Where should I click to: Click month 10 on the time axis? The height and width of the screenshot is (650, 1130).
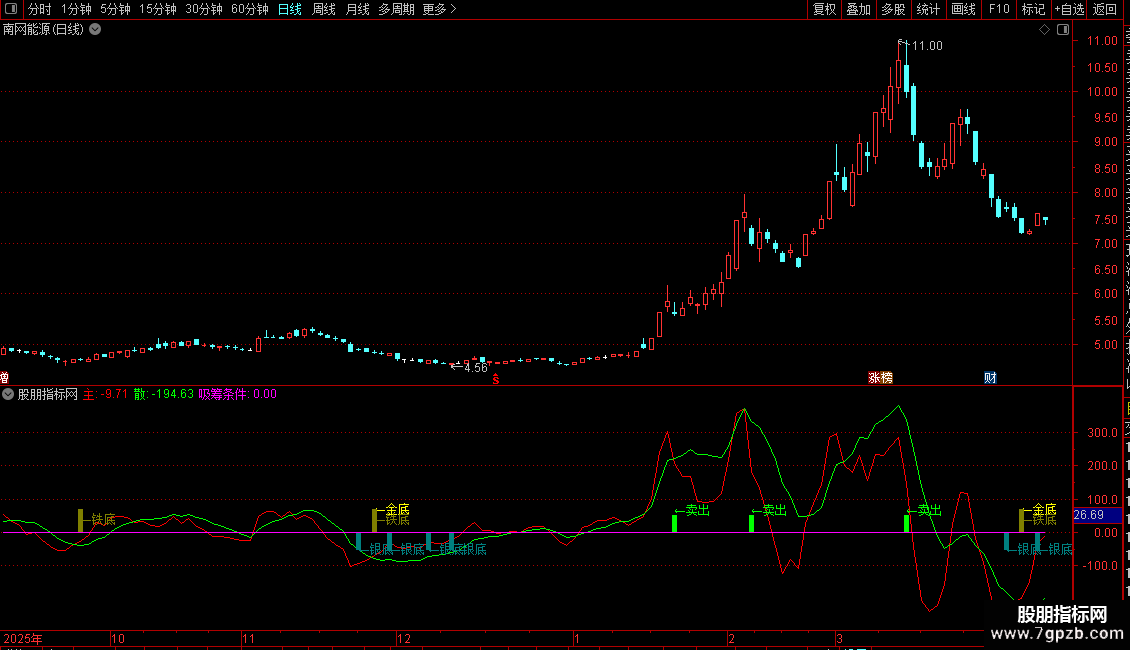tap(117, 638)
